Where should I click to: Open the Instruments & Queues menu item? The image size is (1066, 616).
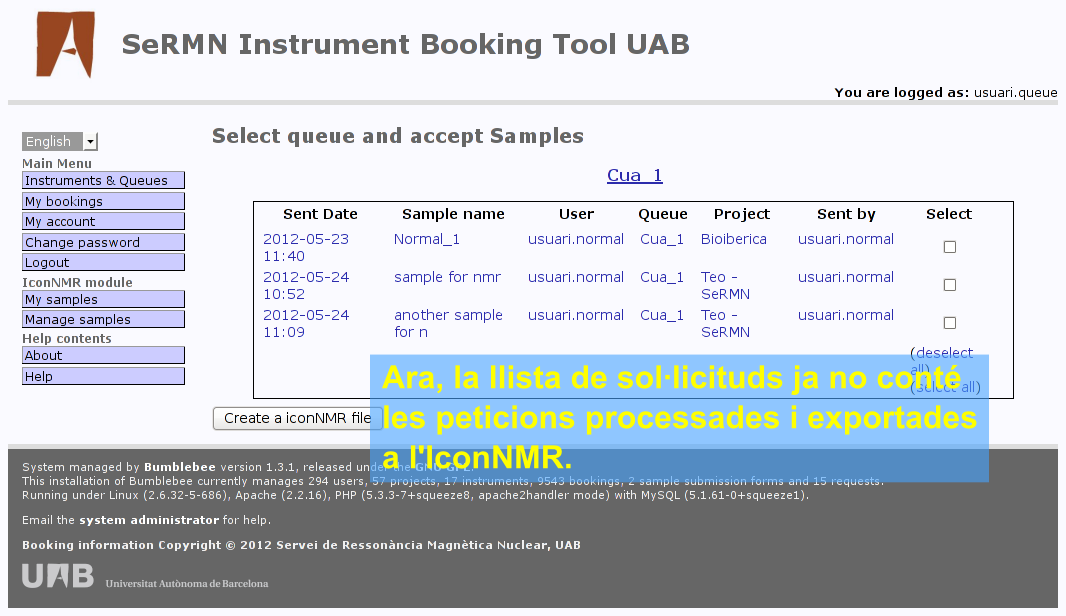click(x=103, y=180)
